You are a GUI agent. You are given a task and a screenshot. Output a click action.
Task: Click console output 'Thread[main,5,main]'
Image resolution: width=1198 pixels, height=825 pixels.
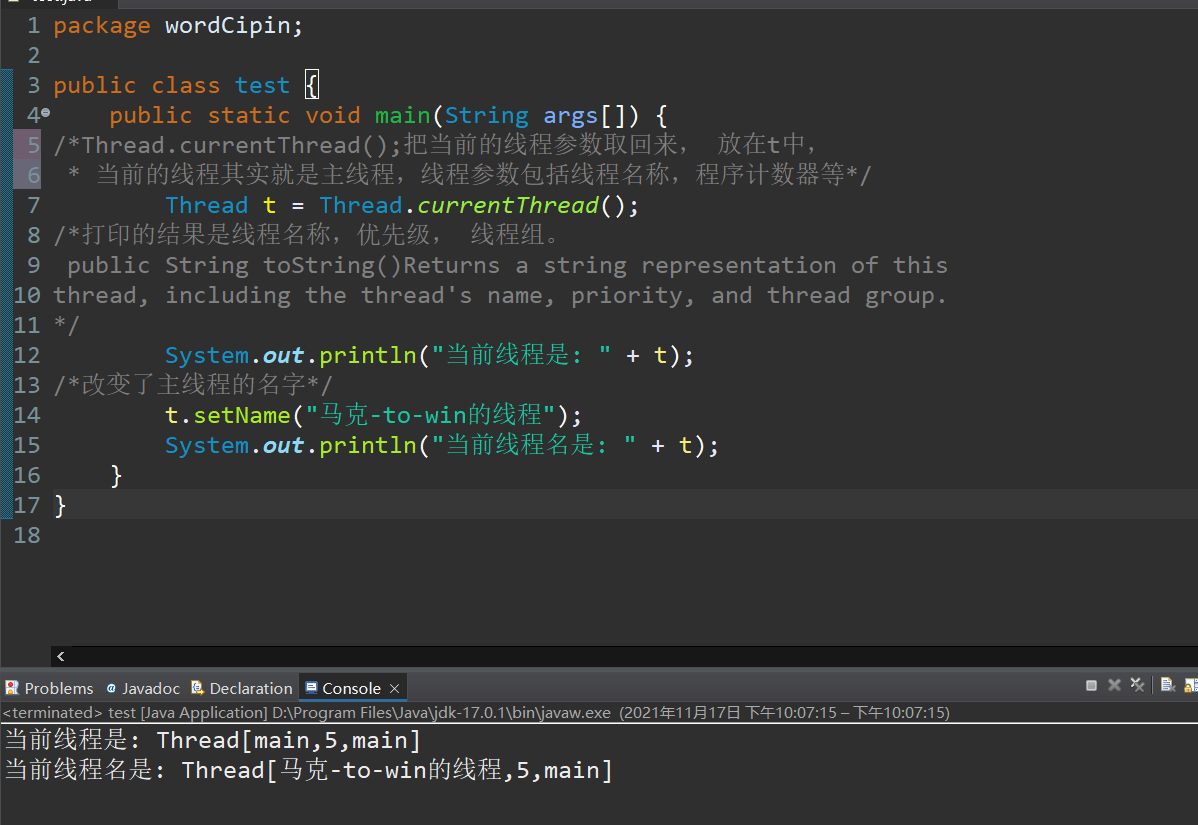pyautogui.click(x=288, y=740)
